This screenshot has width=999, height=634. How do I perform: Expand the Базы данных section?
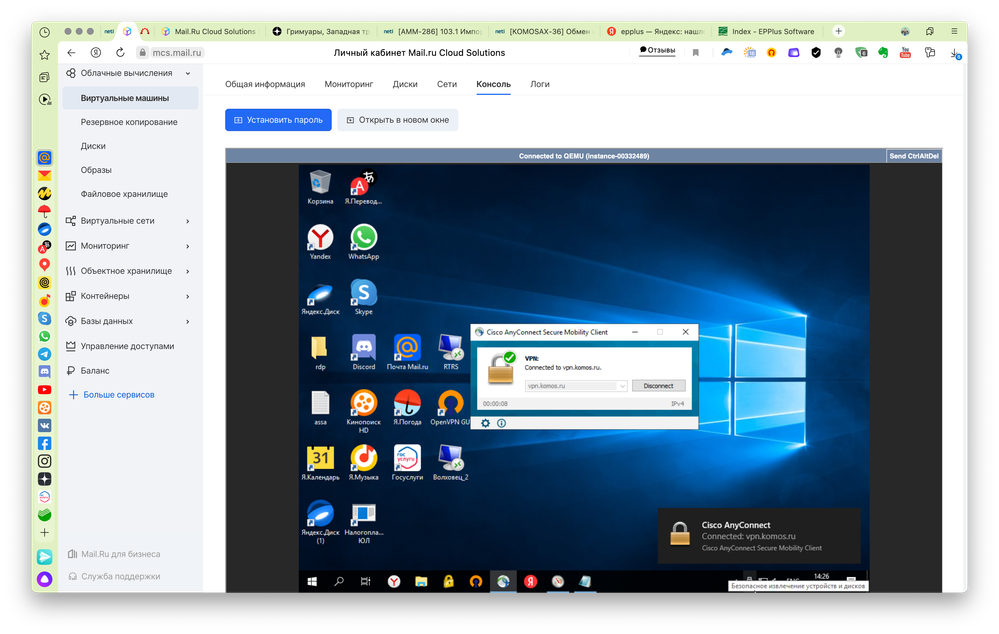tap(188, 322)
